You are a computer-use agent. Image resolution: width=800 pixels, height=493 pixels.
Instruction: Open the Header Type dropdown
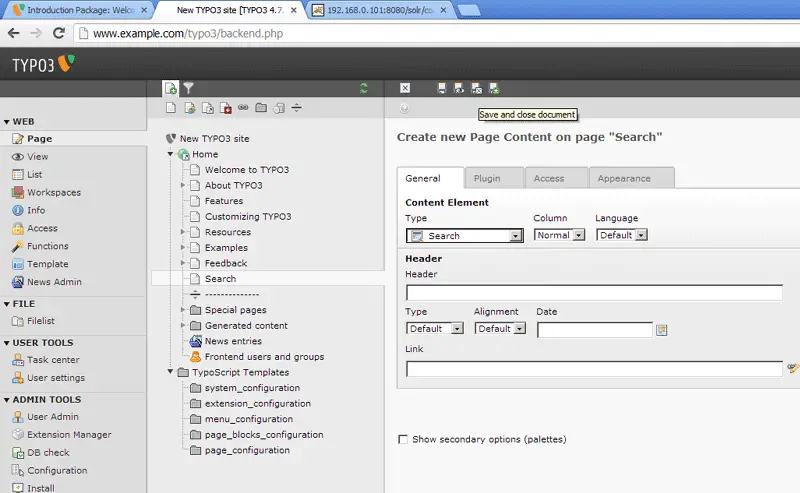tap(435, 329)
